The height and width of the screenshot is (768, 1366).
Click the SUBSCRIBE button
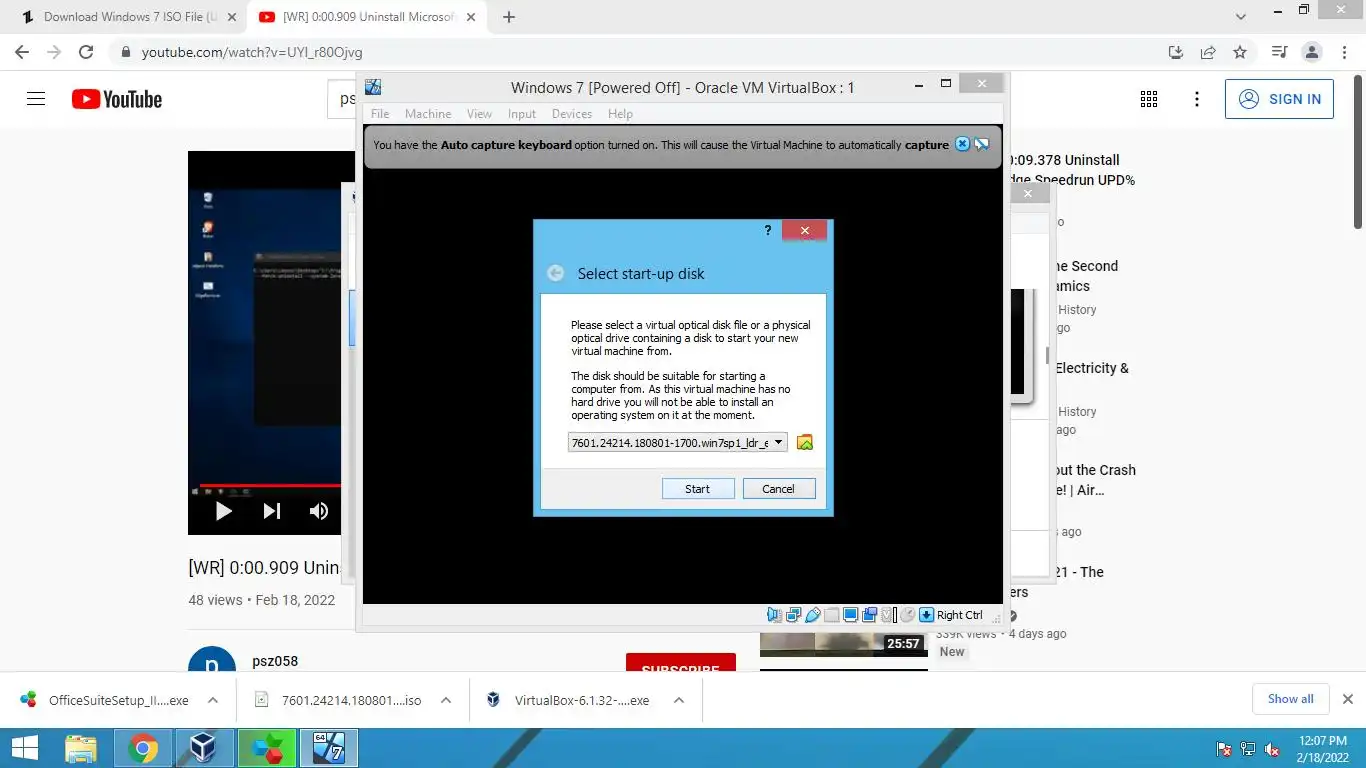[681, 664]
